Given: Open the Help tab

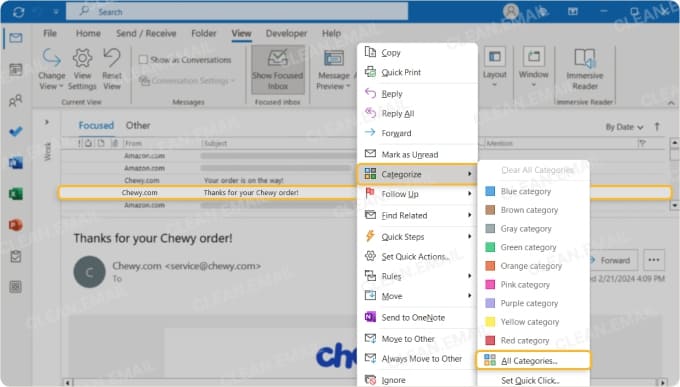Looking at the screenshot, I should pos(331,33).
